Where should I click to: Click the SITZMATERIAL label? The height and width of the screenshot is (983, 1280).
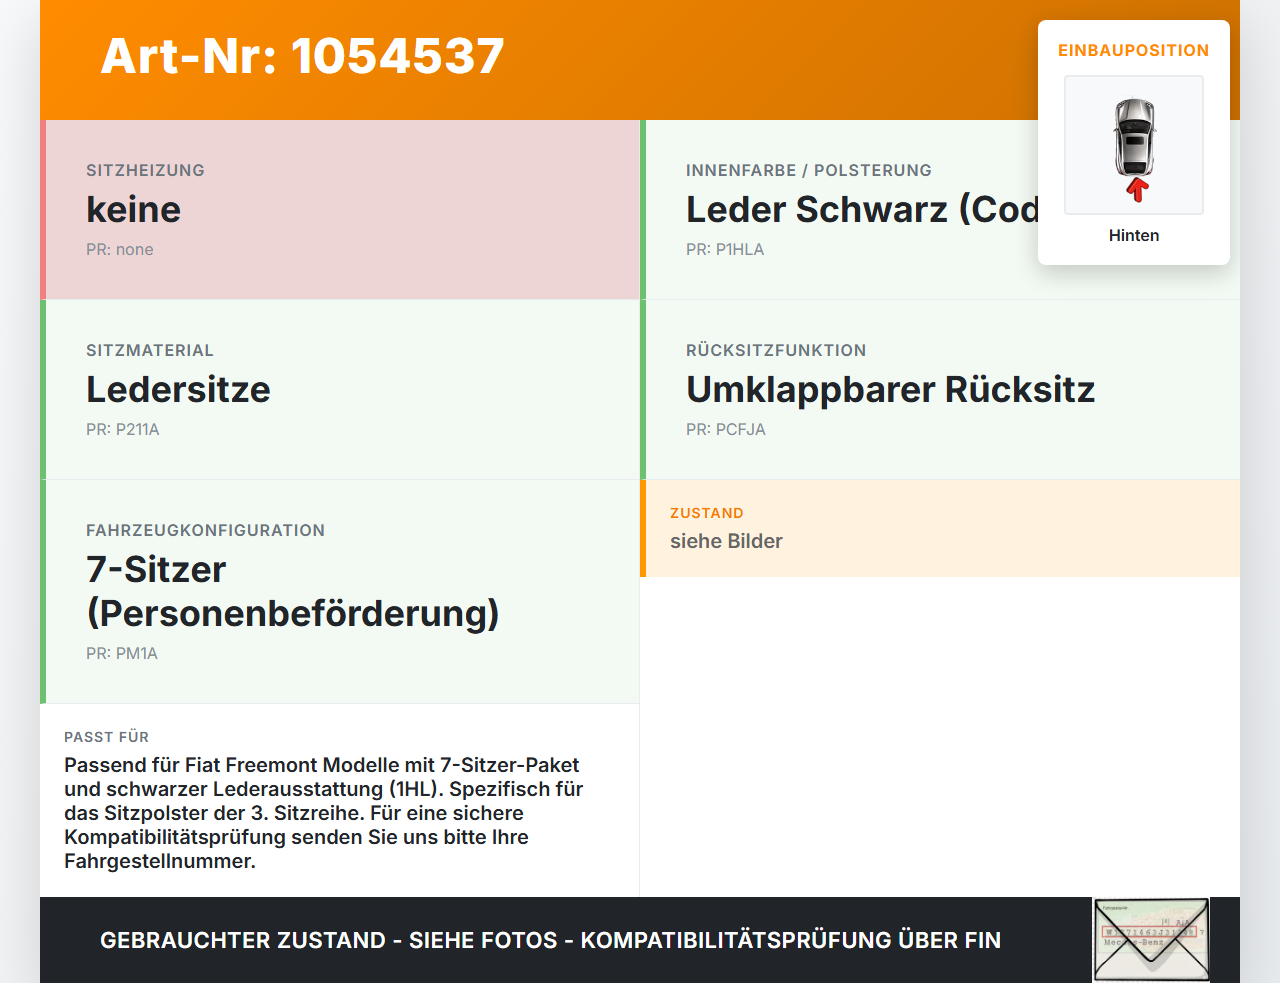click(x=150, y=350)
